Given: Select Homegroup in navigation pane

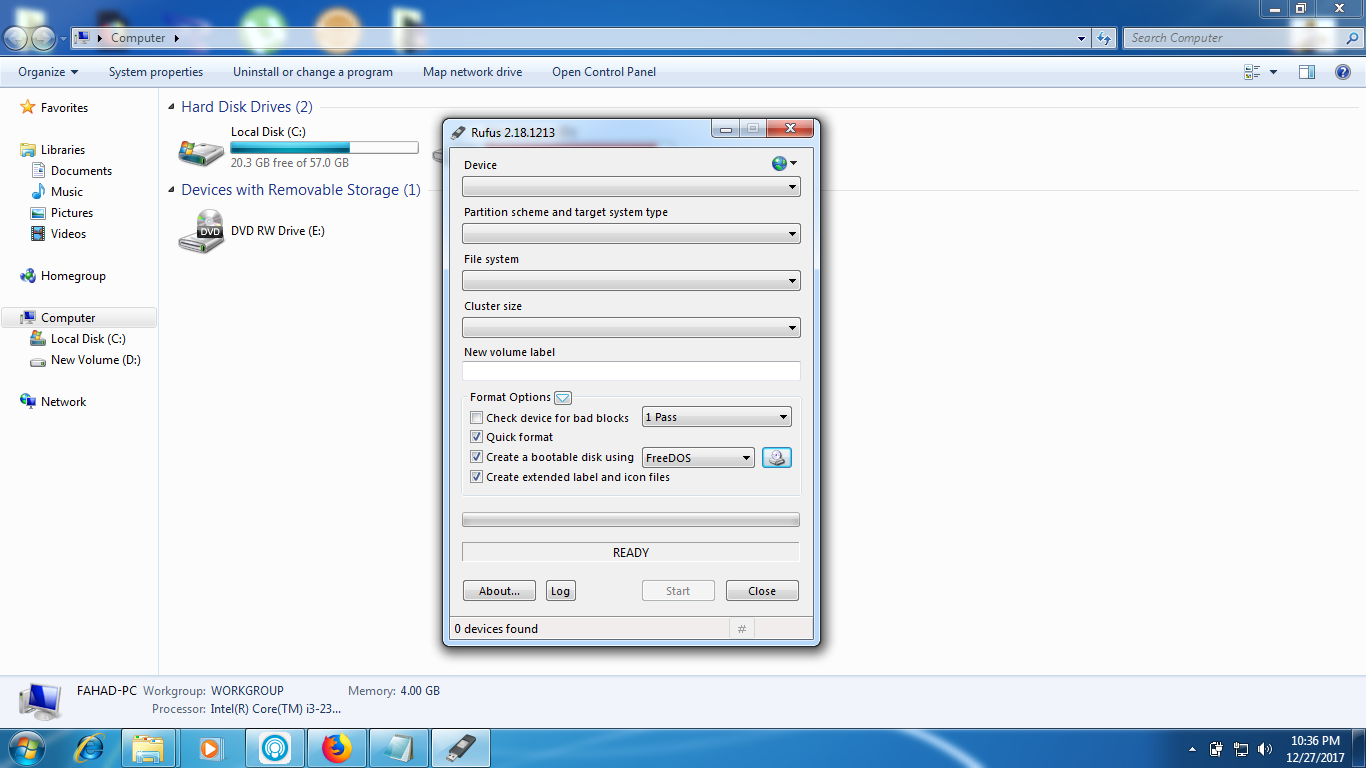Looking at the screenshot, I should [x=73, y=276].
